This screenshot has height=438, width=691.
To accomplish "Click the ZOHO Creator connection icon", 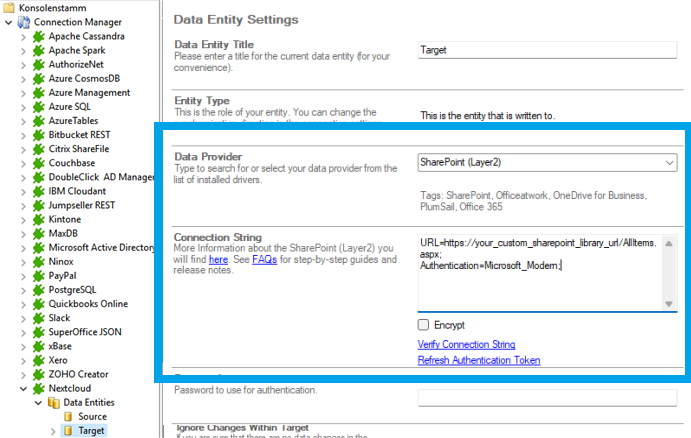I will [x=39, y=375].
